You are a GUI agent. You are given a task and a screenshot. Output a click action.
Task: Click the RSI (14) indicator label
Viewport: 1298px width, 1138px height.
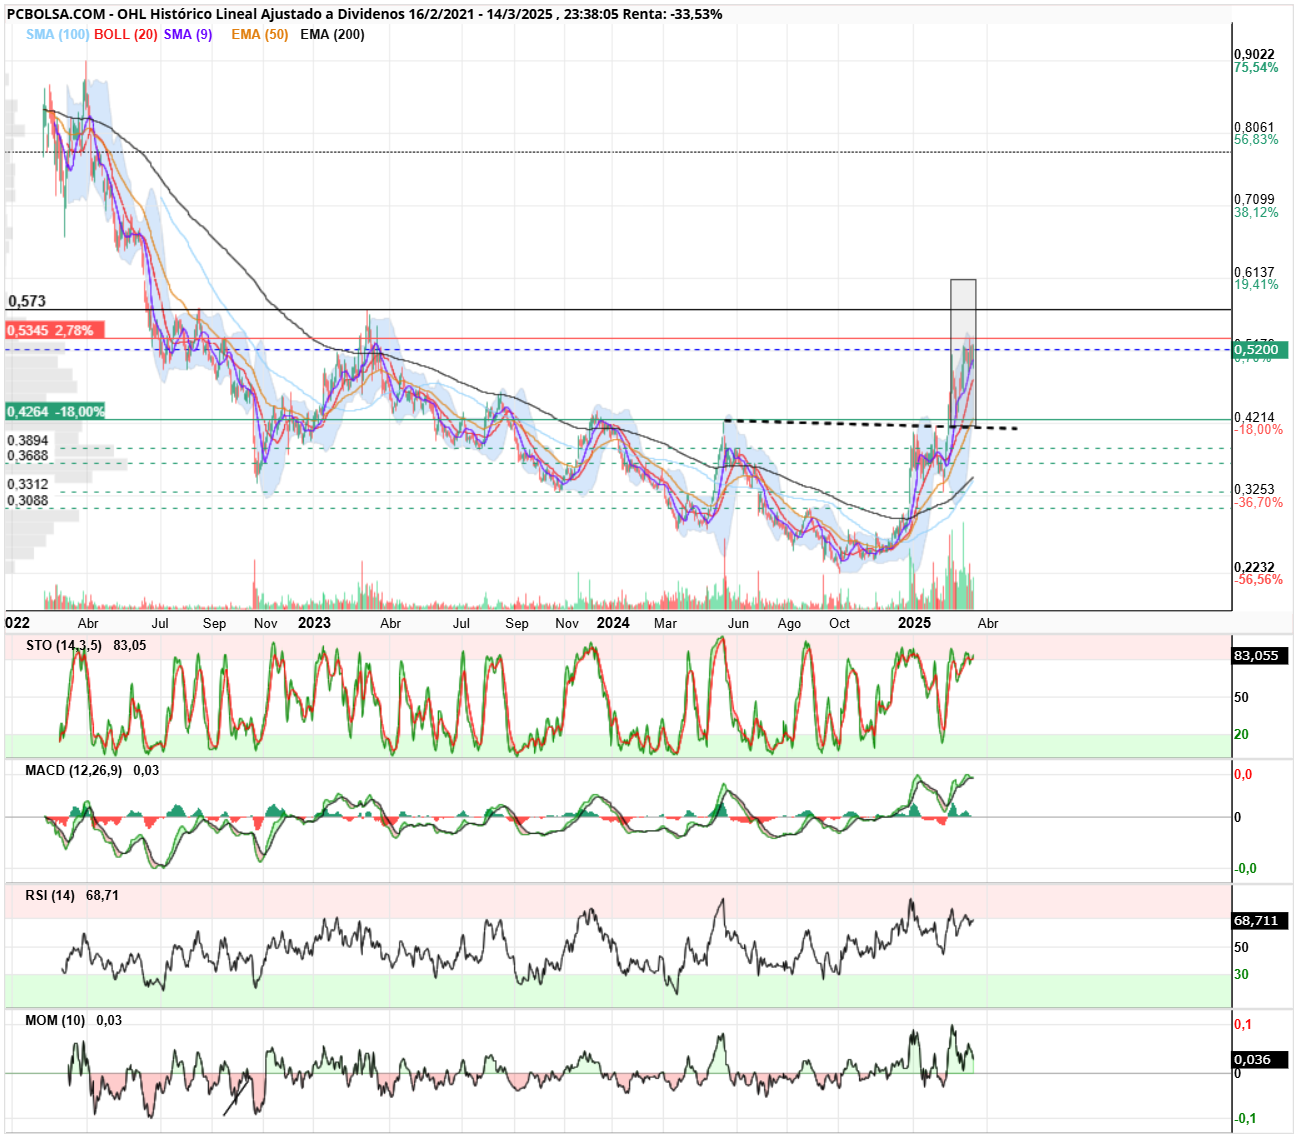pos(50,895)
